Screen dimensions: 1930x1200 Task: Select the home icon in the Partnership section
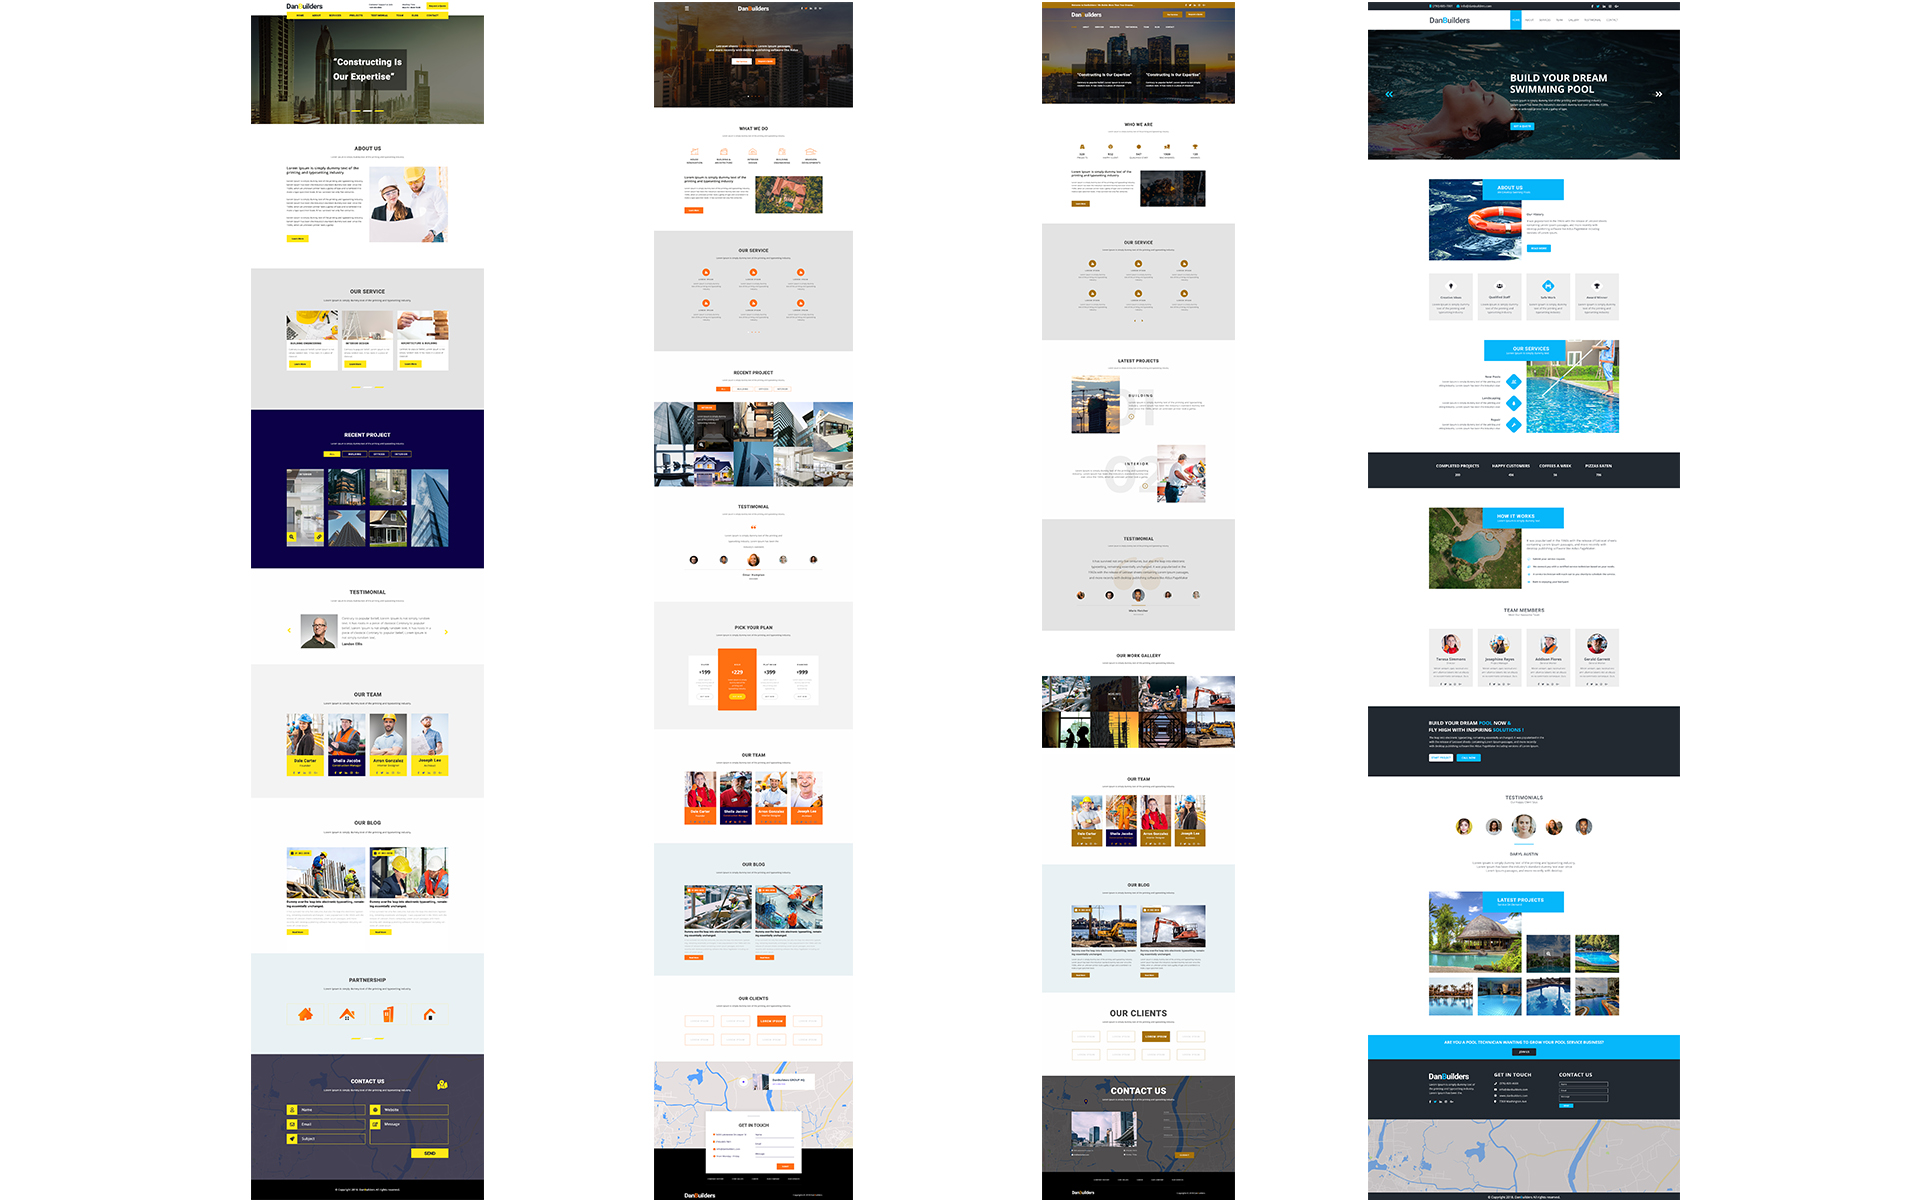click(305, 1015)
